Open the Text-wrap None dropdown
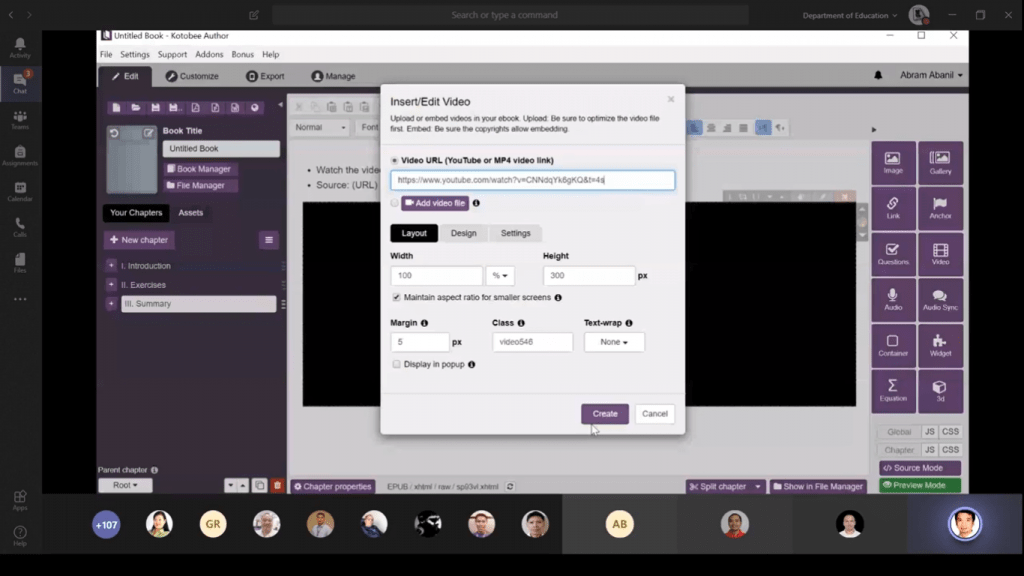1024x576 pixels. pos(614,342)
